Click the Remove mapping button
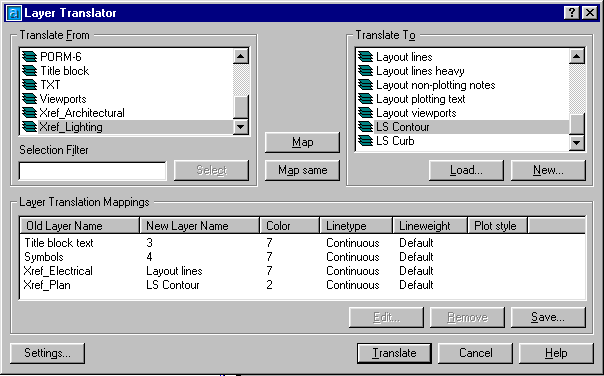 (467, 317)
